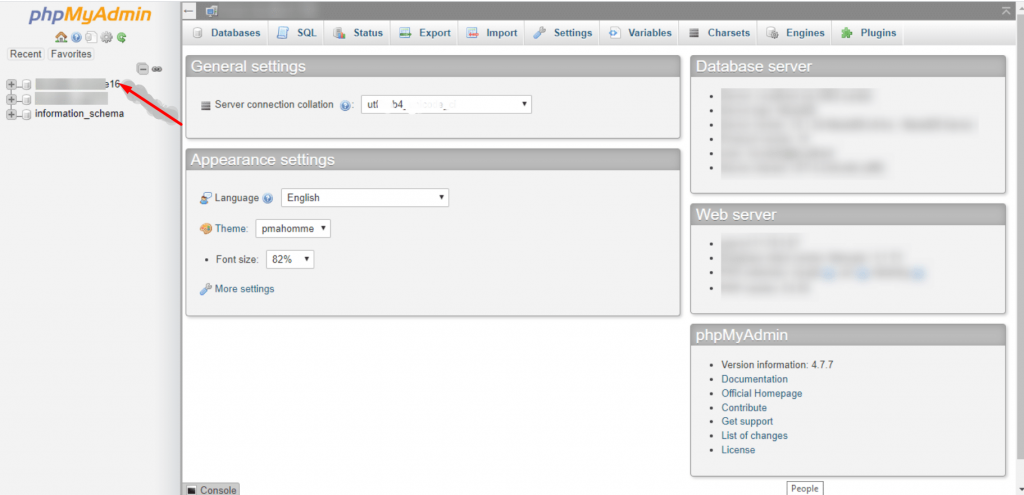The width and height of the screenshot is (1024, 495).
Task: Click the help icon beside Language
Action: (x=268, y=198)
